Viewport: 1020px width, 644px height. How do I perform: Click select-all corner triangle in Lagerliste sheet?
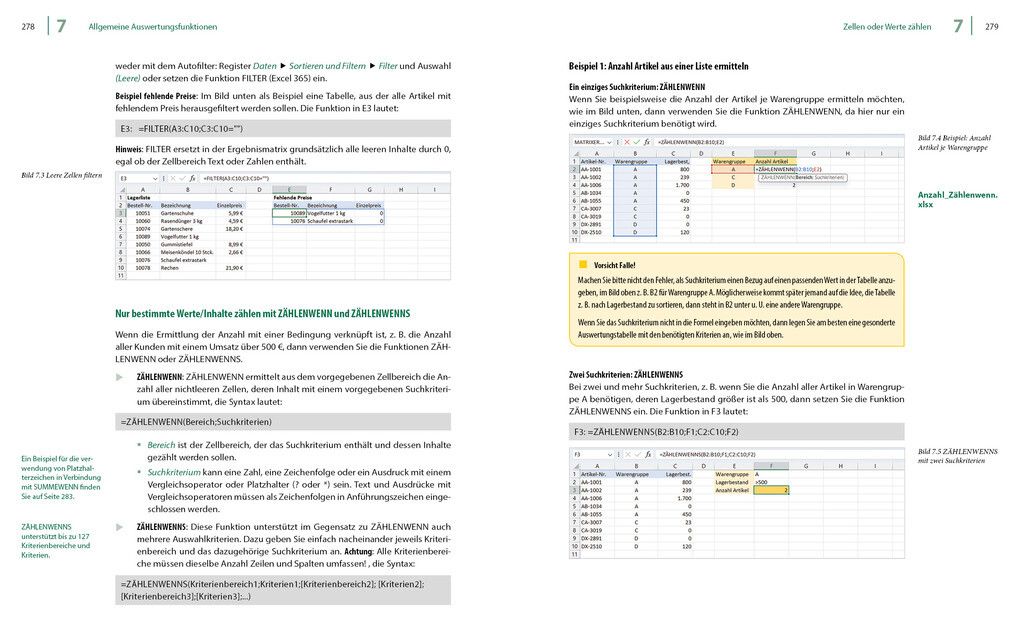coord(120,190)
